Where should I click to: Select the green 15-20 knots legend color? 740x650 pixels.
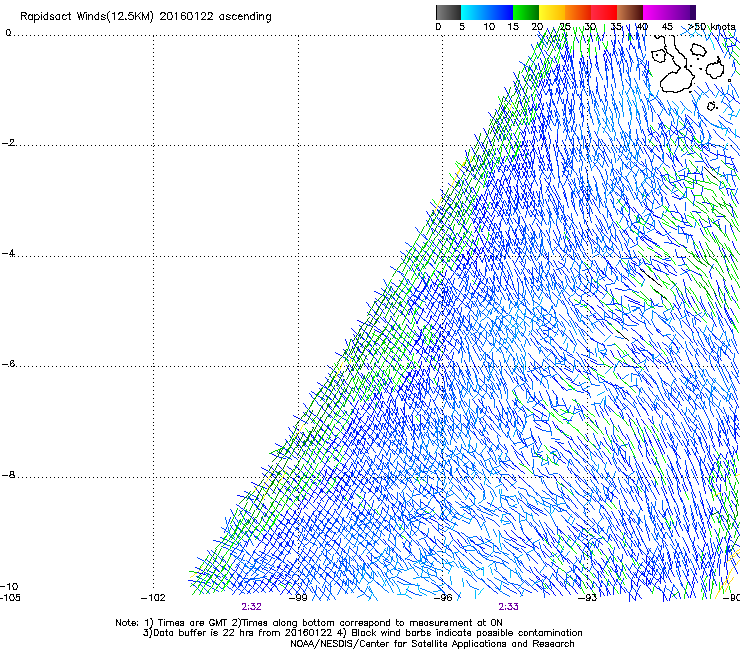(x=526, y=12)
